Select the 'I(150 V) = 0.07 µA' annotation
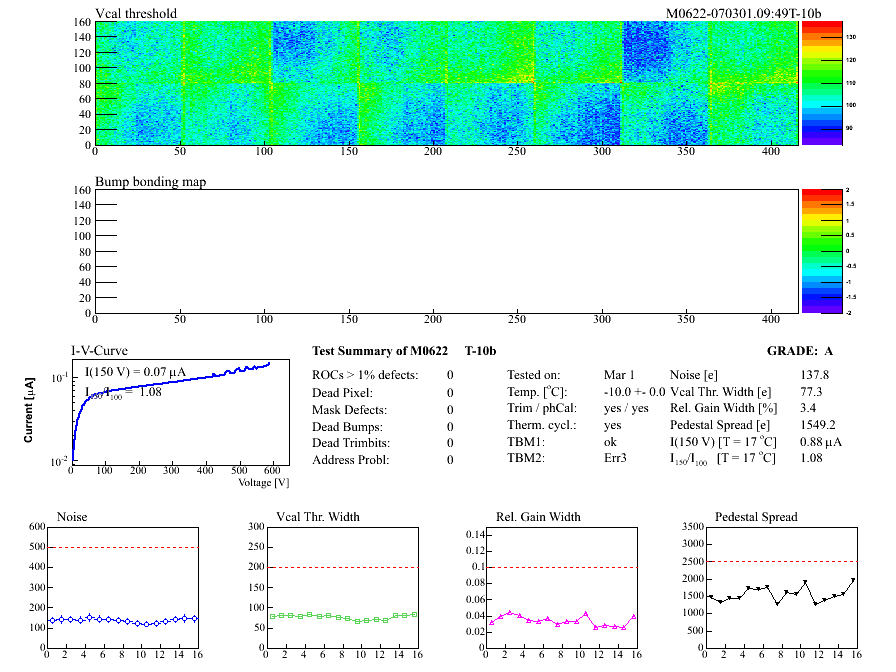The height and width of the screenshot is (672, 896). click(135, 372)
